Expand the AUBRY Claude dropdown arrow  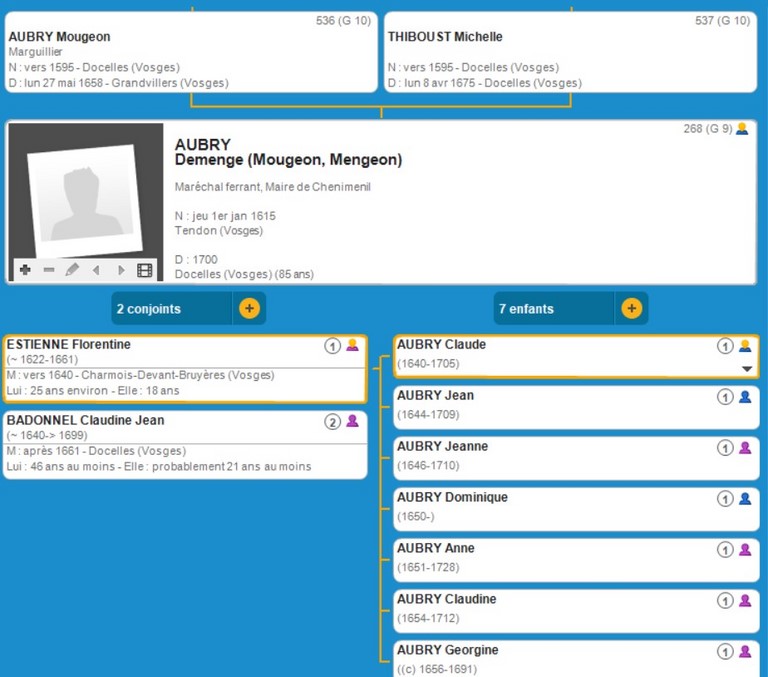[746, 368]
